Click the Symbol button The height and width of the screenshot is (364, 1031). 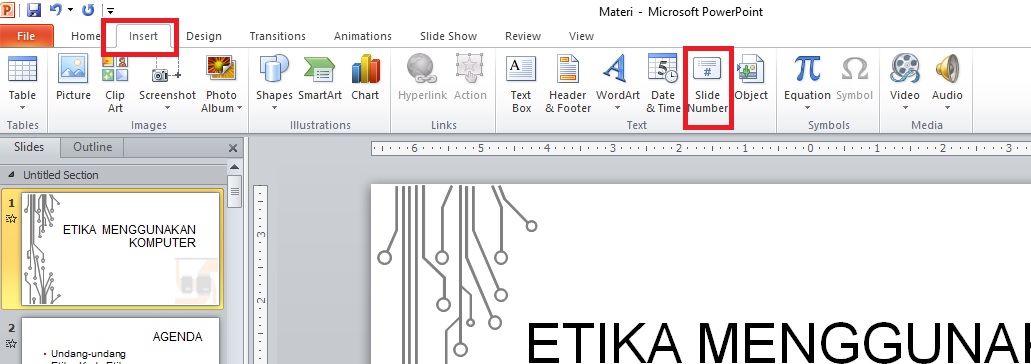pyautogui.click(x=854, y=79)
